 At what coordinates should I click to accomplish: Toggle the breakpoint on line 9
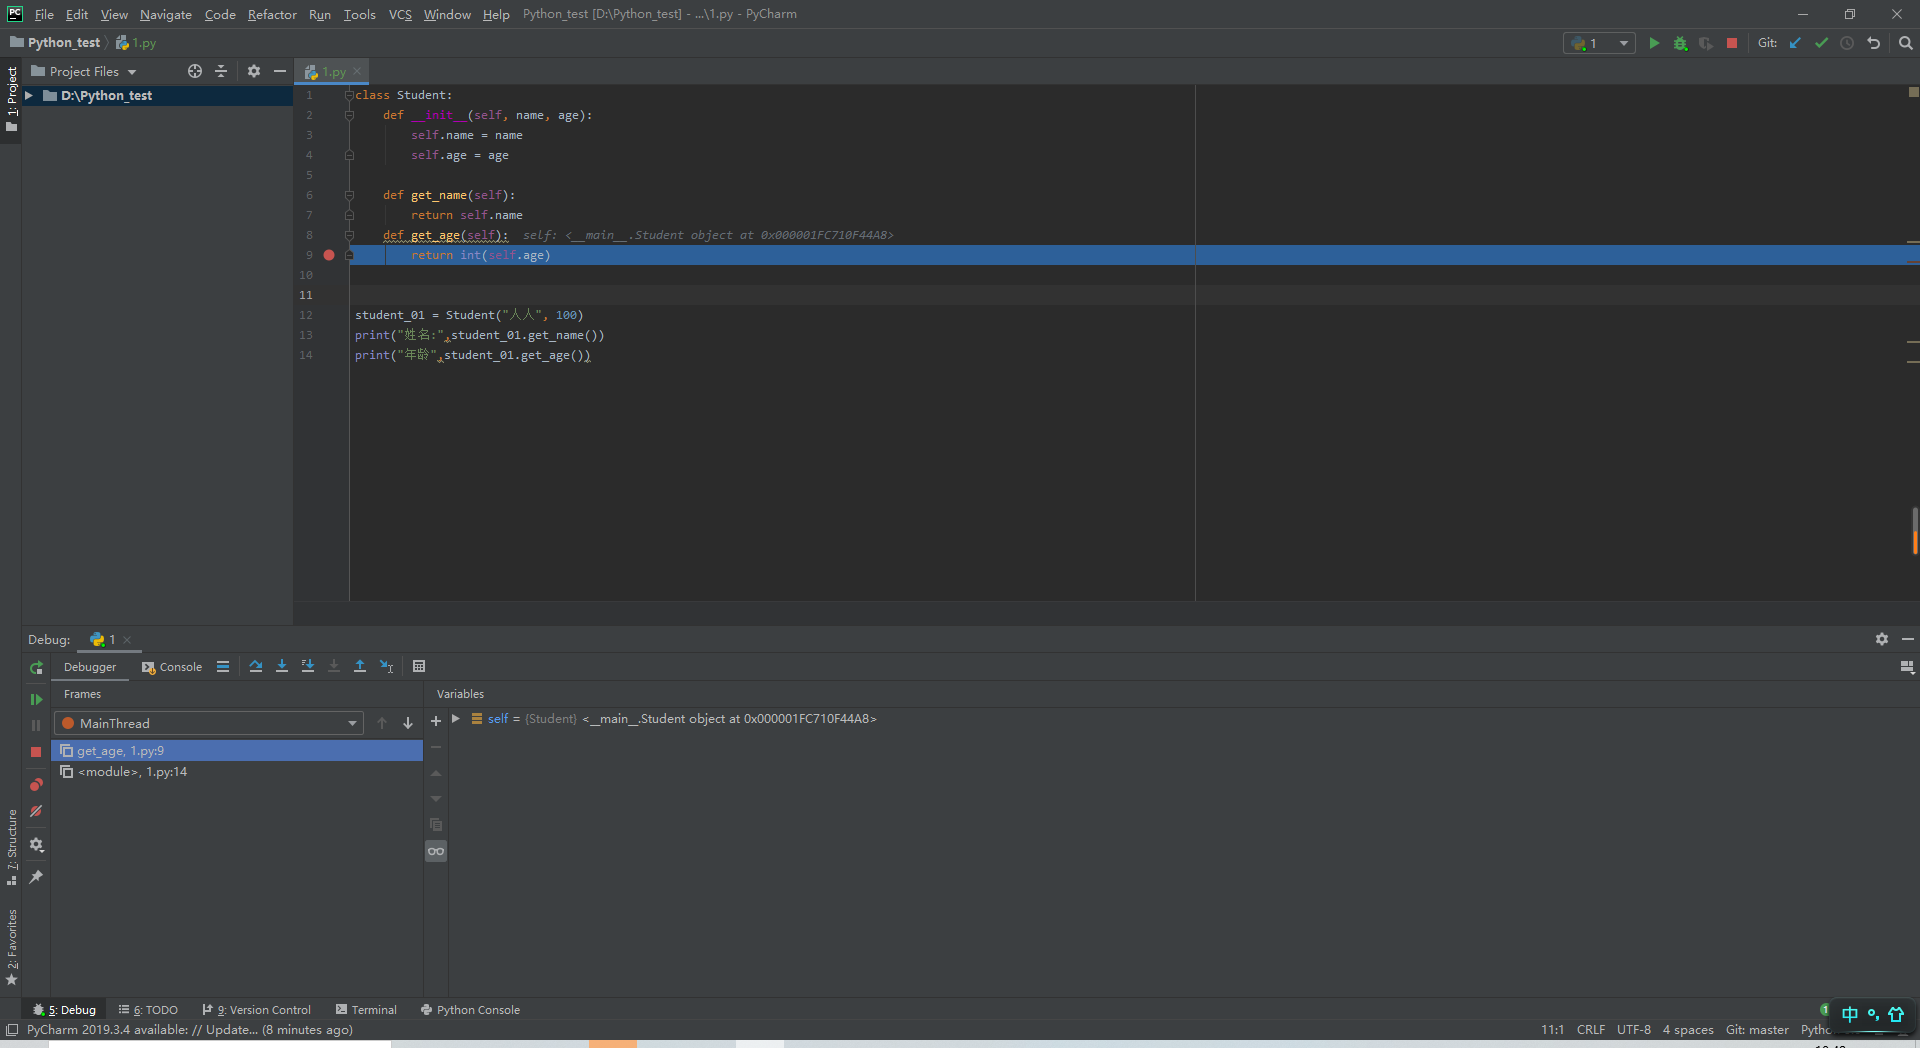[x=329, y=255]
